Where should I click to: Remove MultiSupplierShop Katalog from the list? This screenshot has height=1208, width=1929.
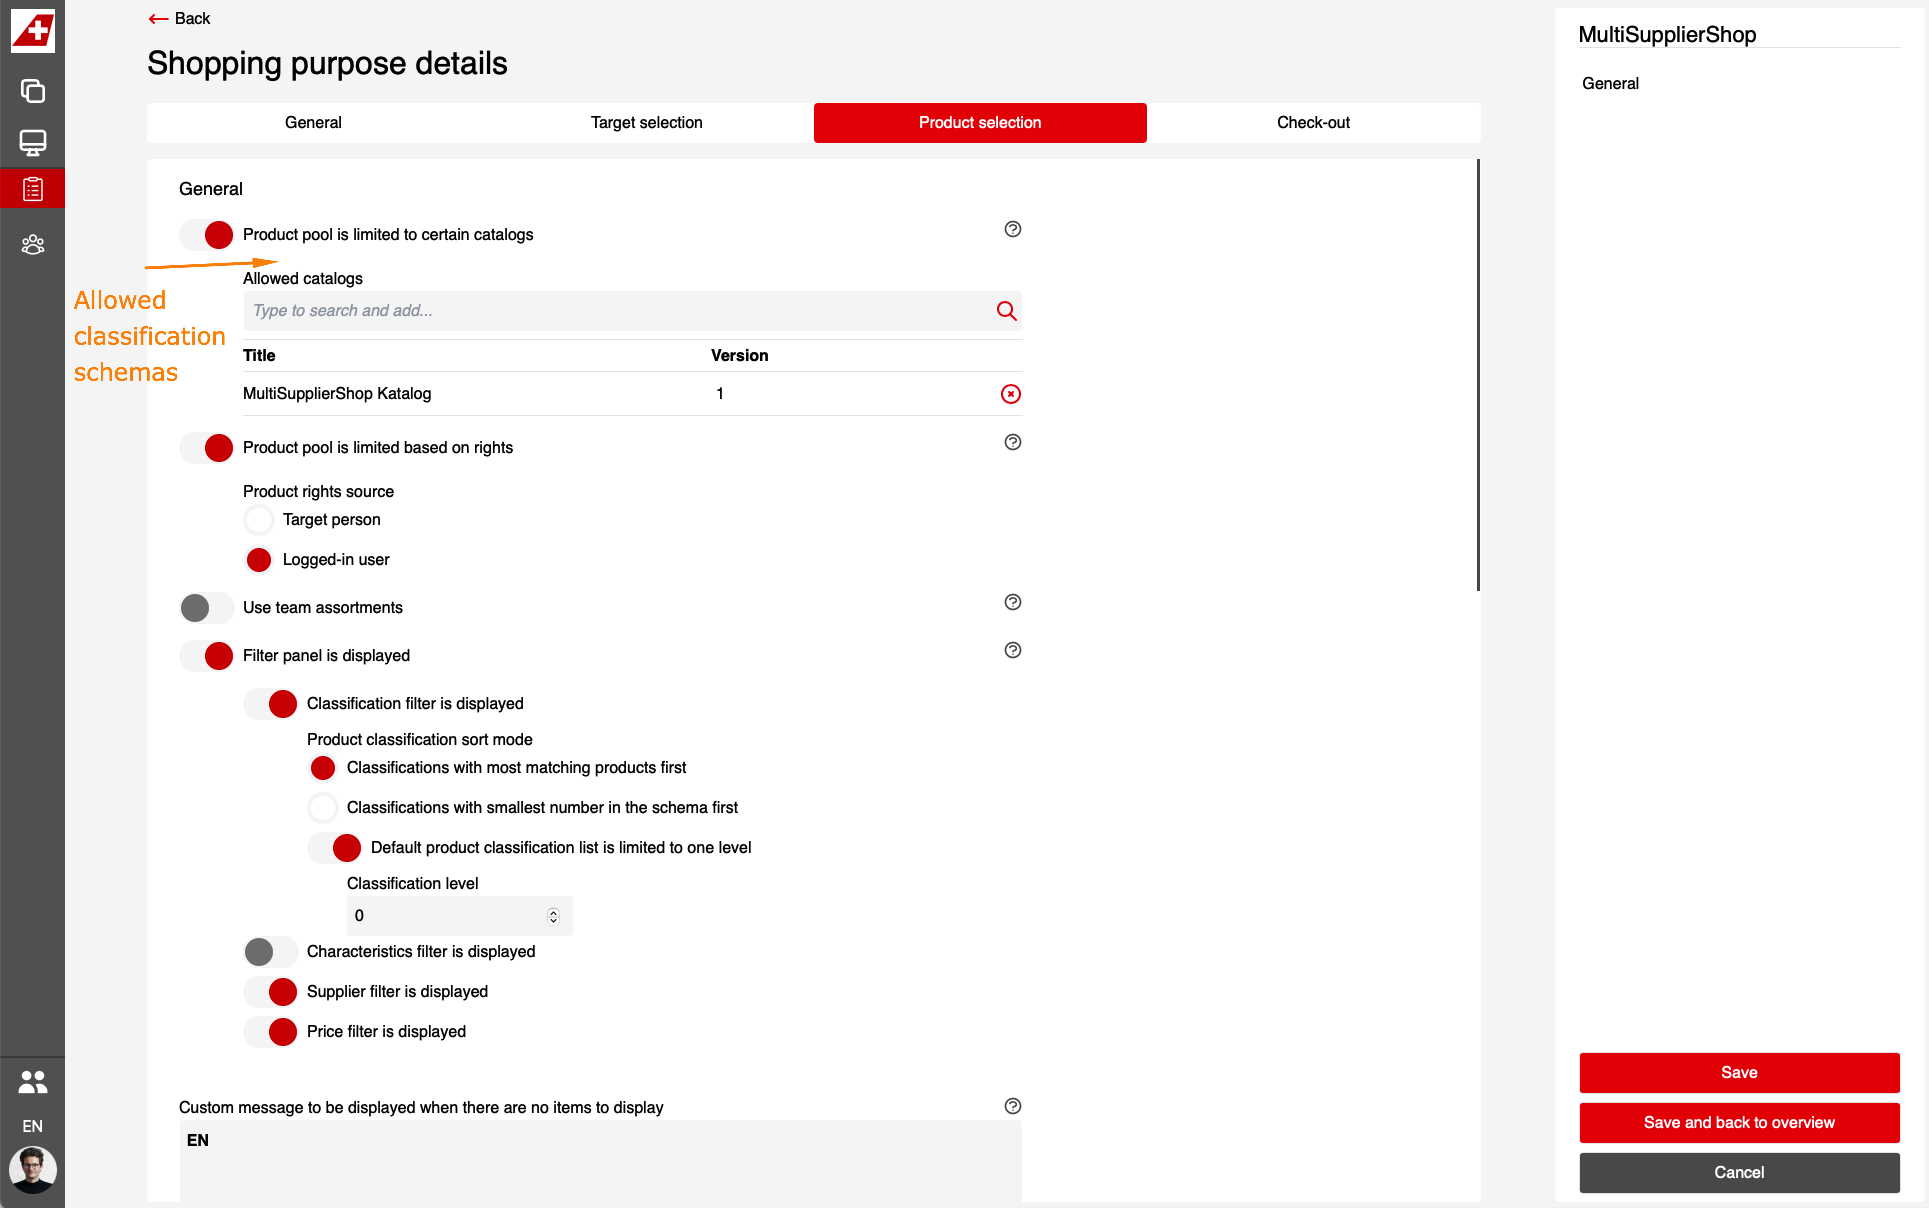point(1010,394)
